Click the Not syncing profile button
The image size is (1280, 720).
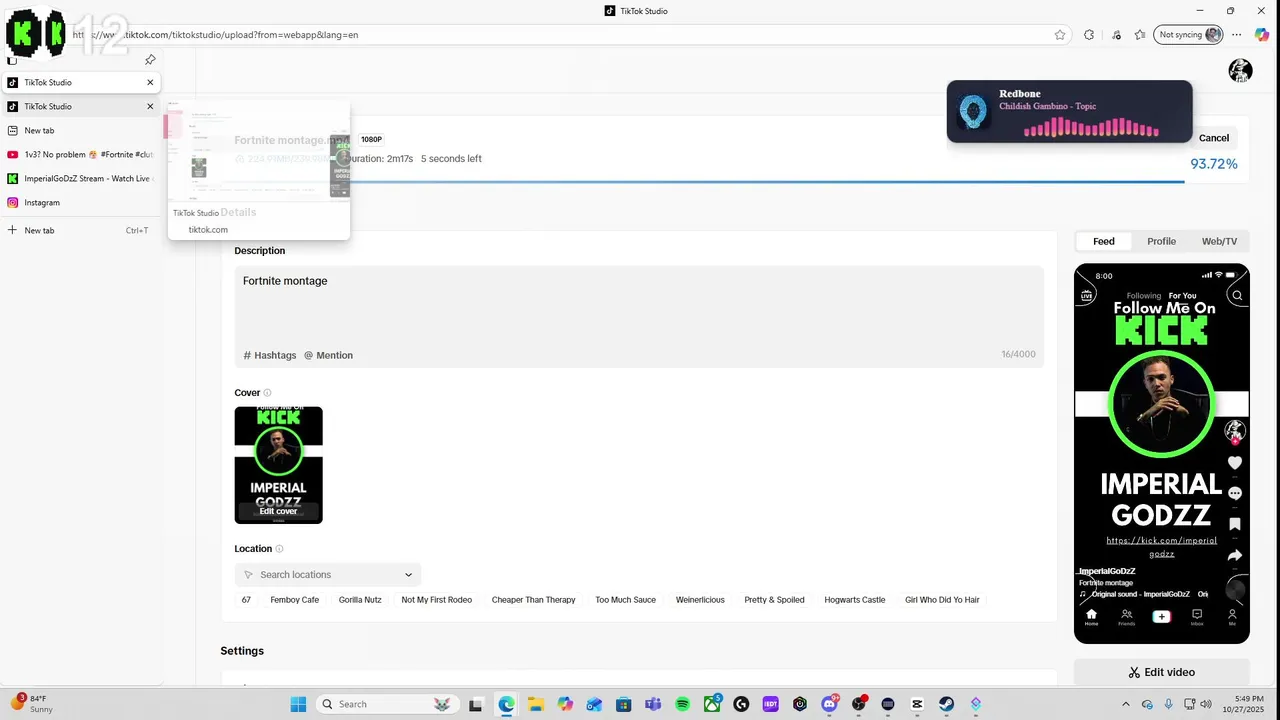pyautogui.click(x=1190, y=35)
